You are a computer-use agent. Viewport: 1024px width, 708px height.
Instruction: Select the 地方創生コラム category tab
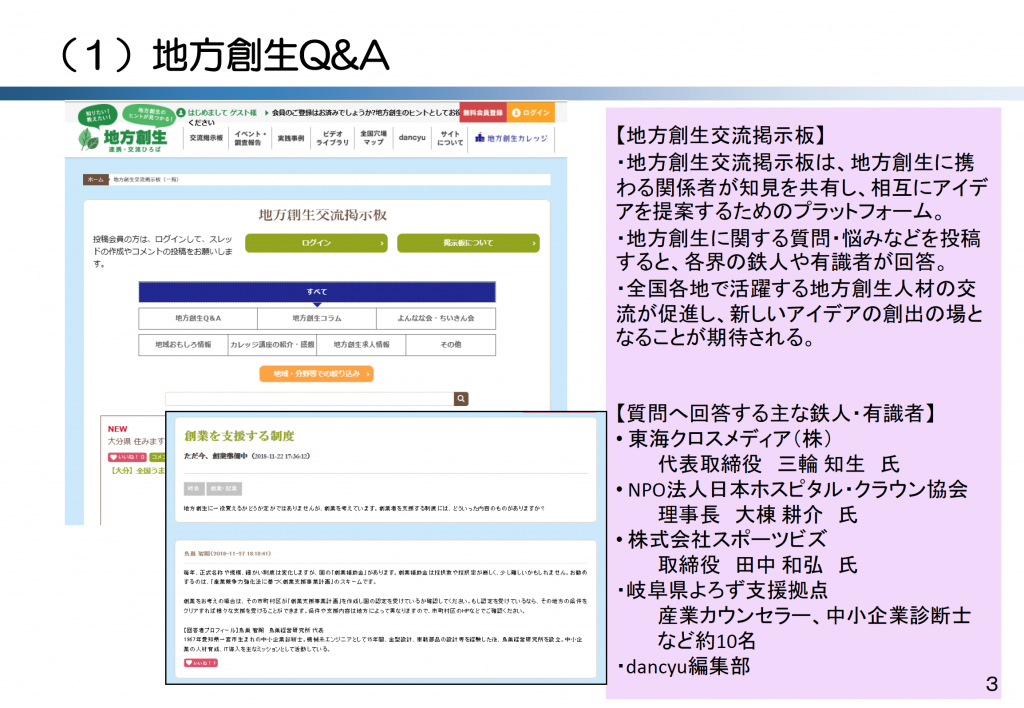click(x=317, y=318)
